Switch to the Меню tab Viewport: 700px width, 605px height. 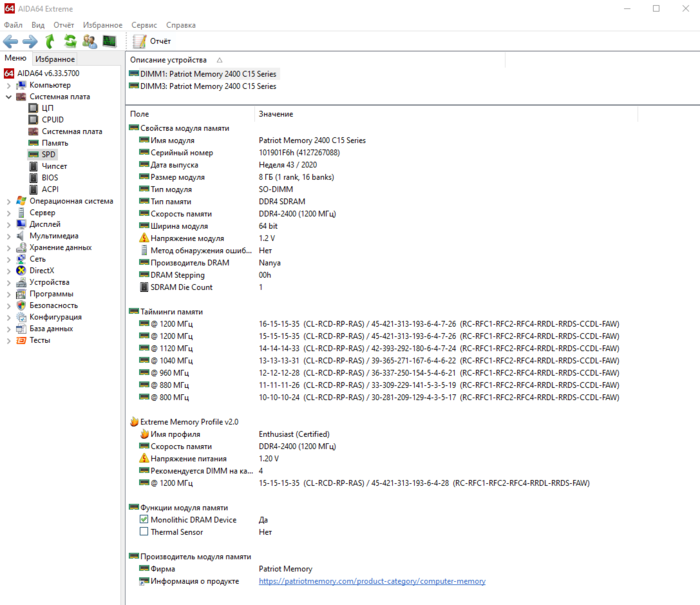(16, 58)
